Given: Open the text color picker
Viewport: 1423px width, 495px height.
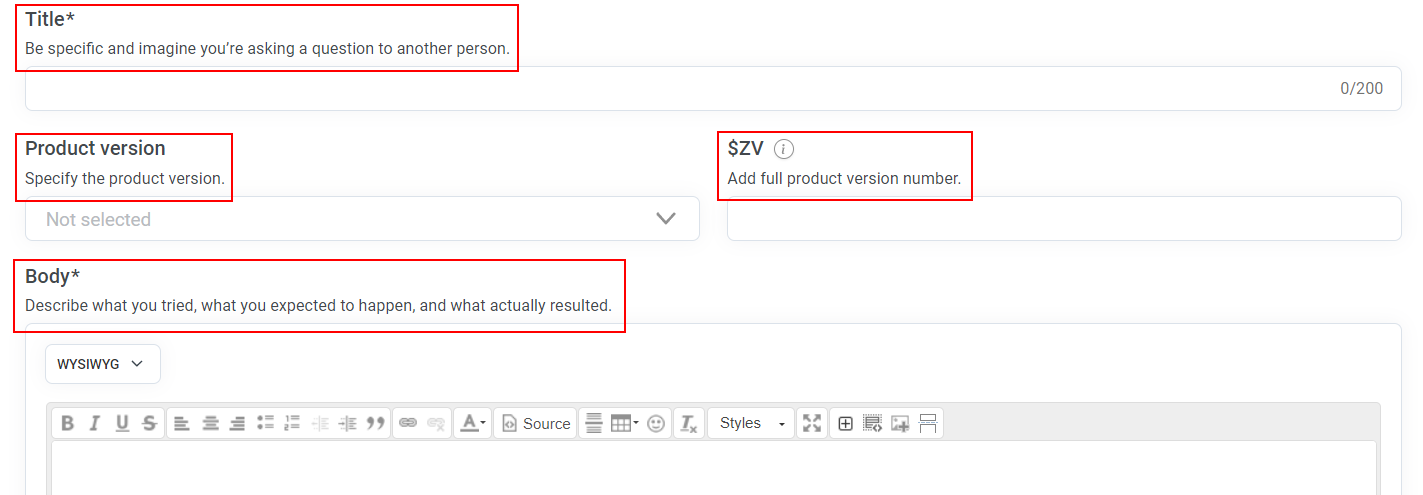Looking at the screenshot, I should click(472, 424).
